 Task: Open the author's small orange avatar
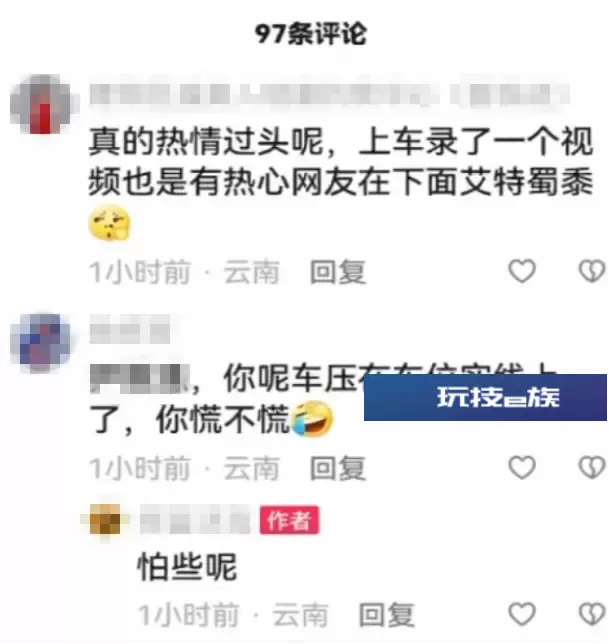[x=106, y=520]
